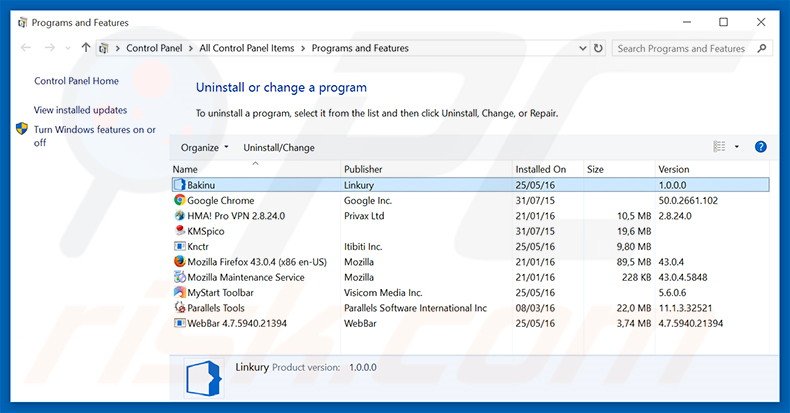This screenshot has height=413, width=790.
Task: Click the Mozilla Maintenance Service icon
Action: [179, 277]
